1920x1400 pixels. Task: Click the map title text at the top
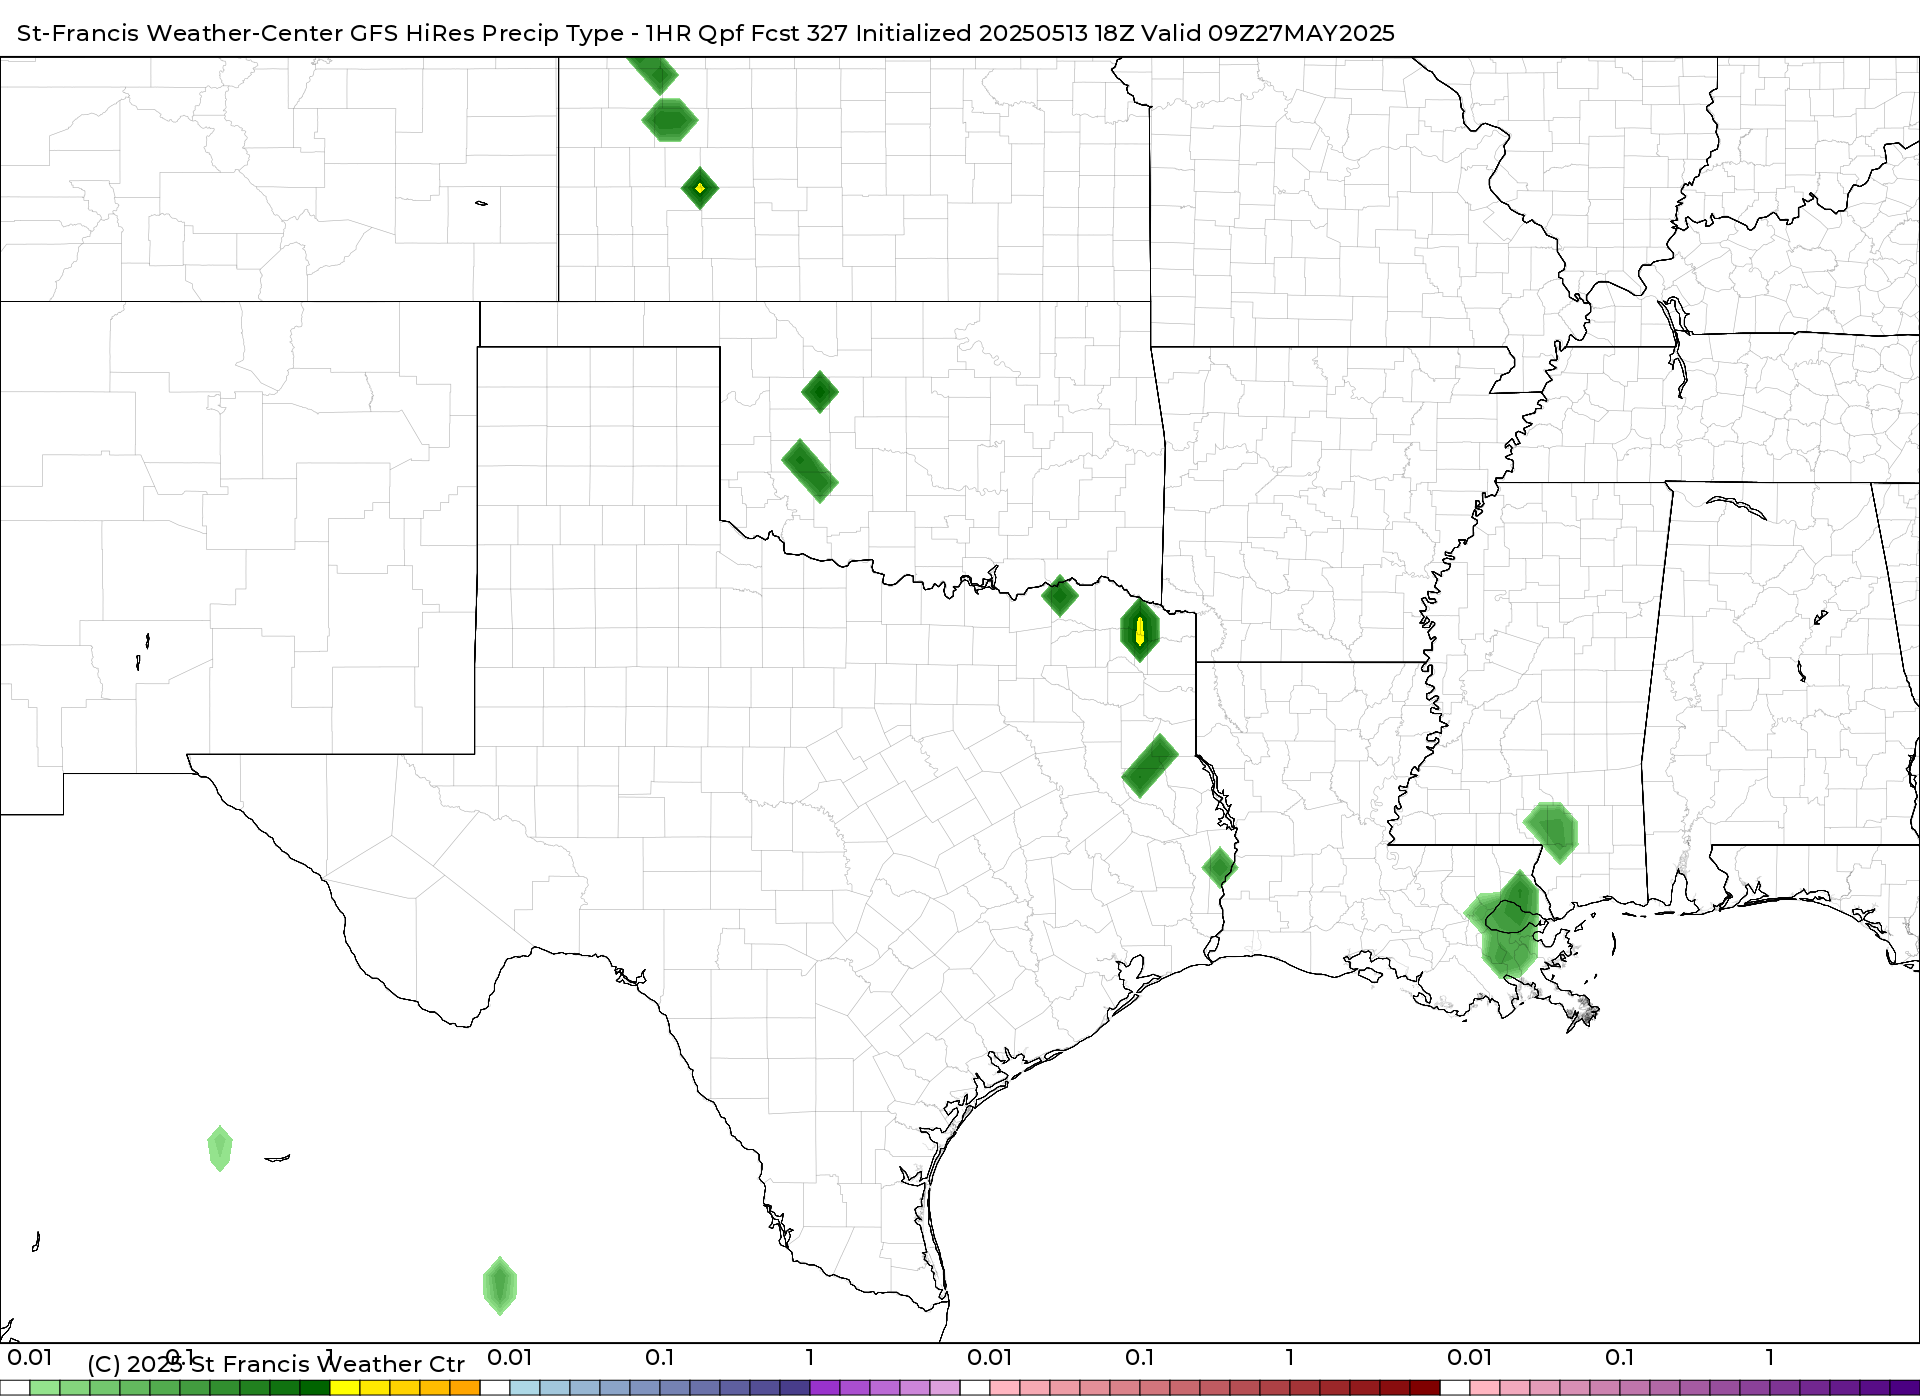(706, 33)
